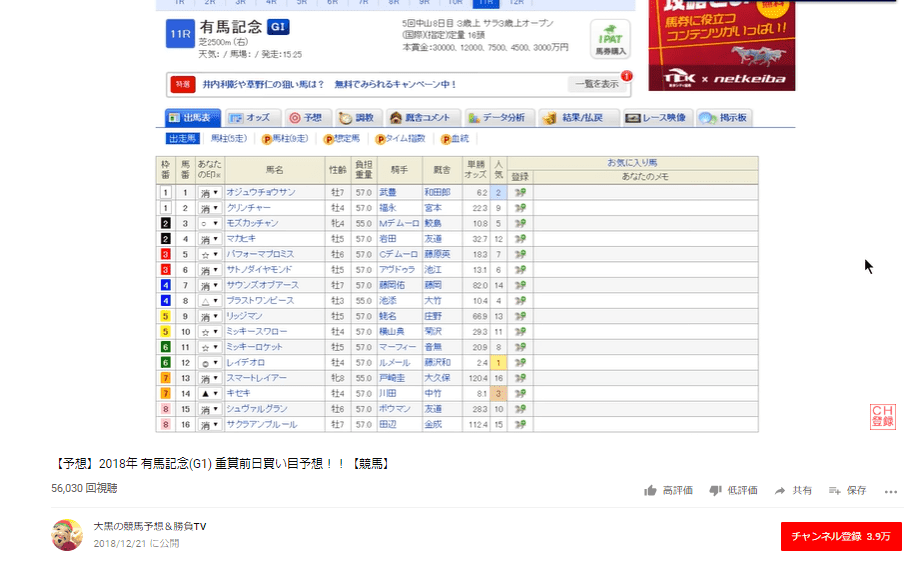
Task: Click the 大黒の競馬予想 channel avatar
Action: point(67,535)
